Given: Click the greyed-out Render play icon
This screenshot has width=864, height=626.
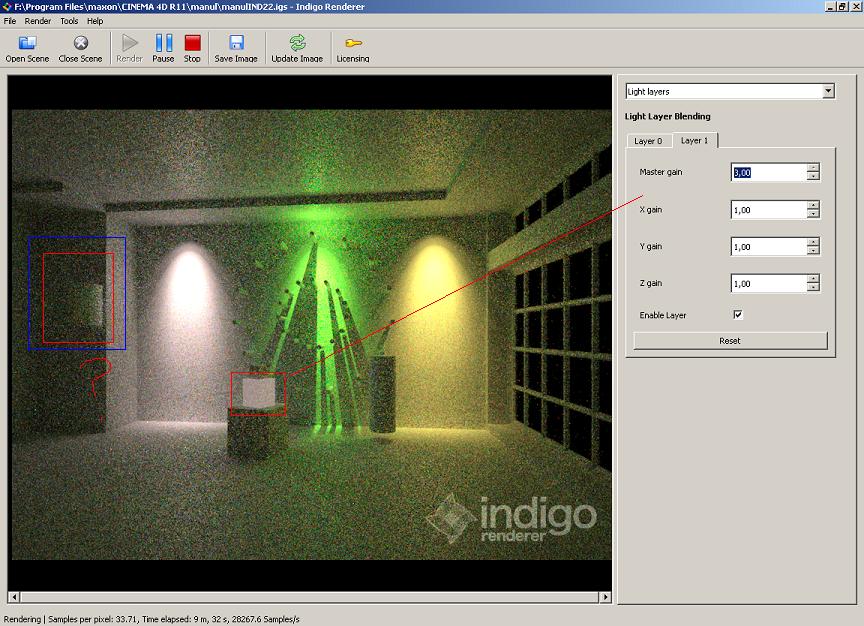Looking at the screenshot, I should point(129,43).
